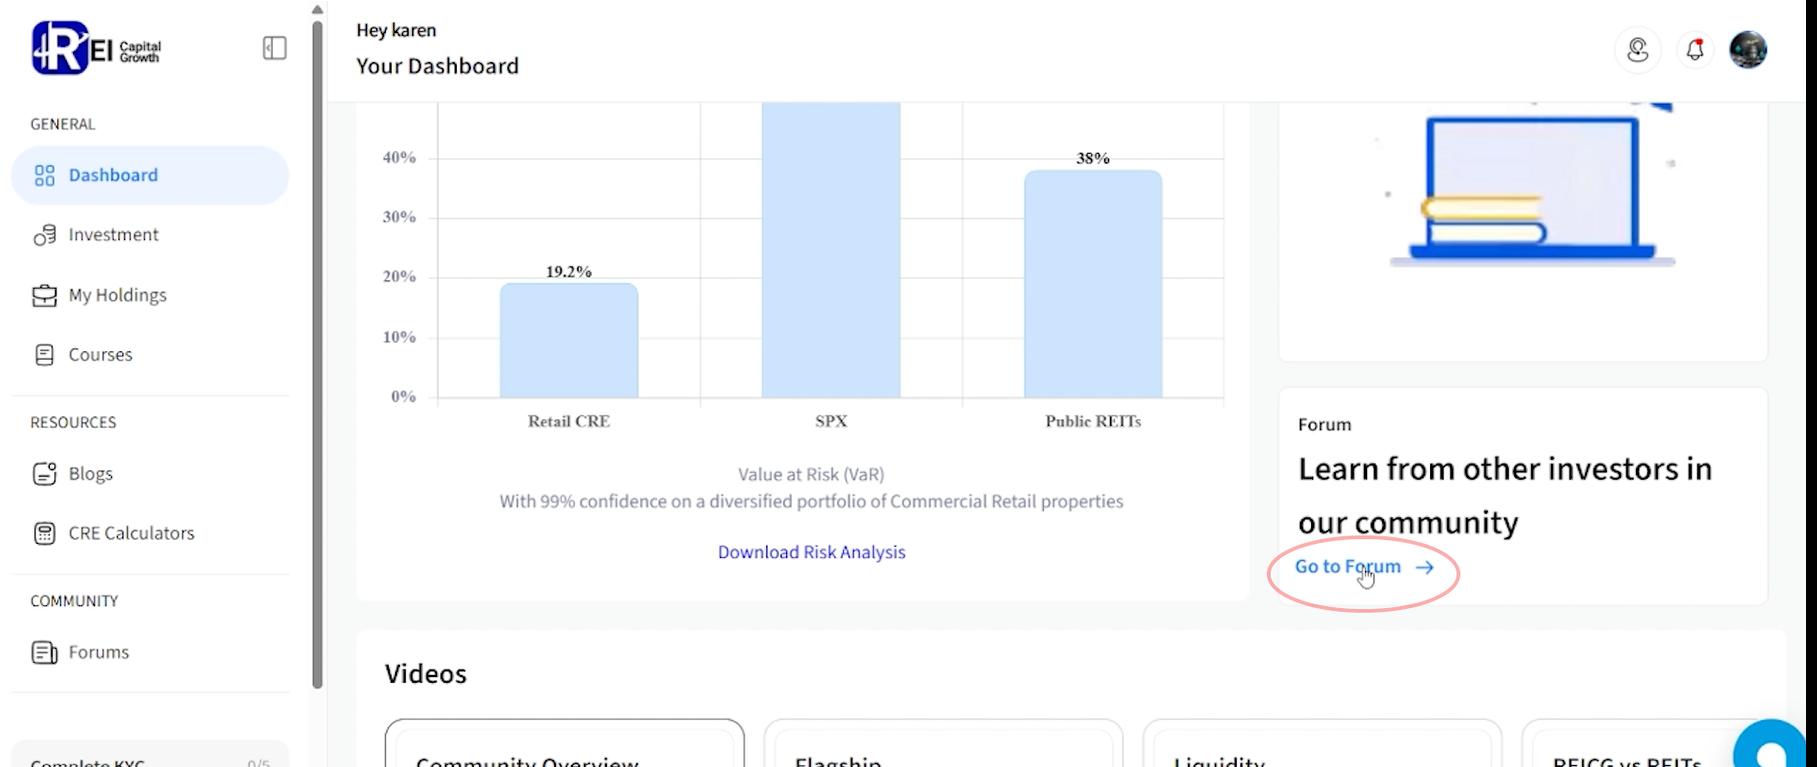Click the My Holdings briefcase icon
Image resolution: width=1817 pixels, height=767 pixels.
point(45,296)
